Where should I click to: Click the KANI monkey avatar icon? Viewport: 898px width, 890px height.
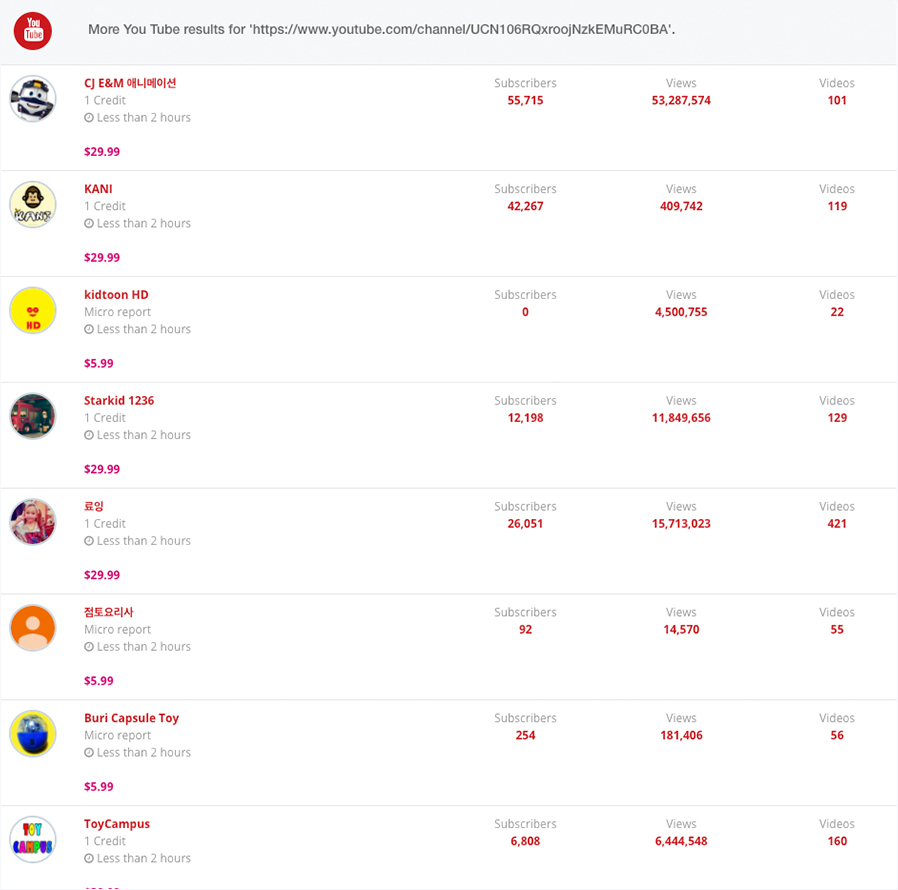click(33, 204)
